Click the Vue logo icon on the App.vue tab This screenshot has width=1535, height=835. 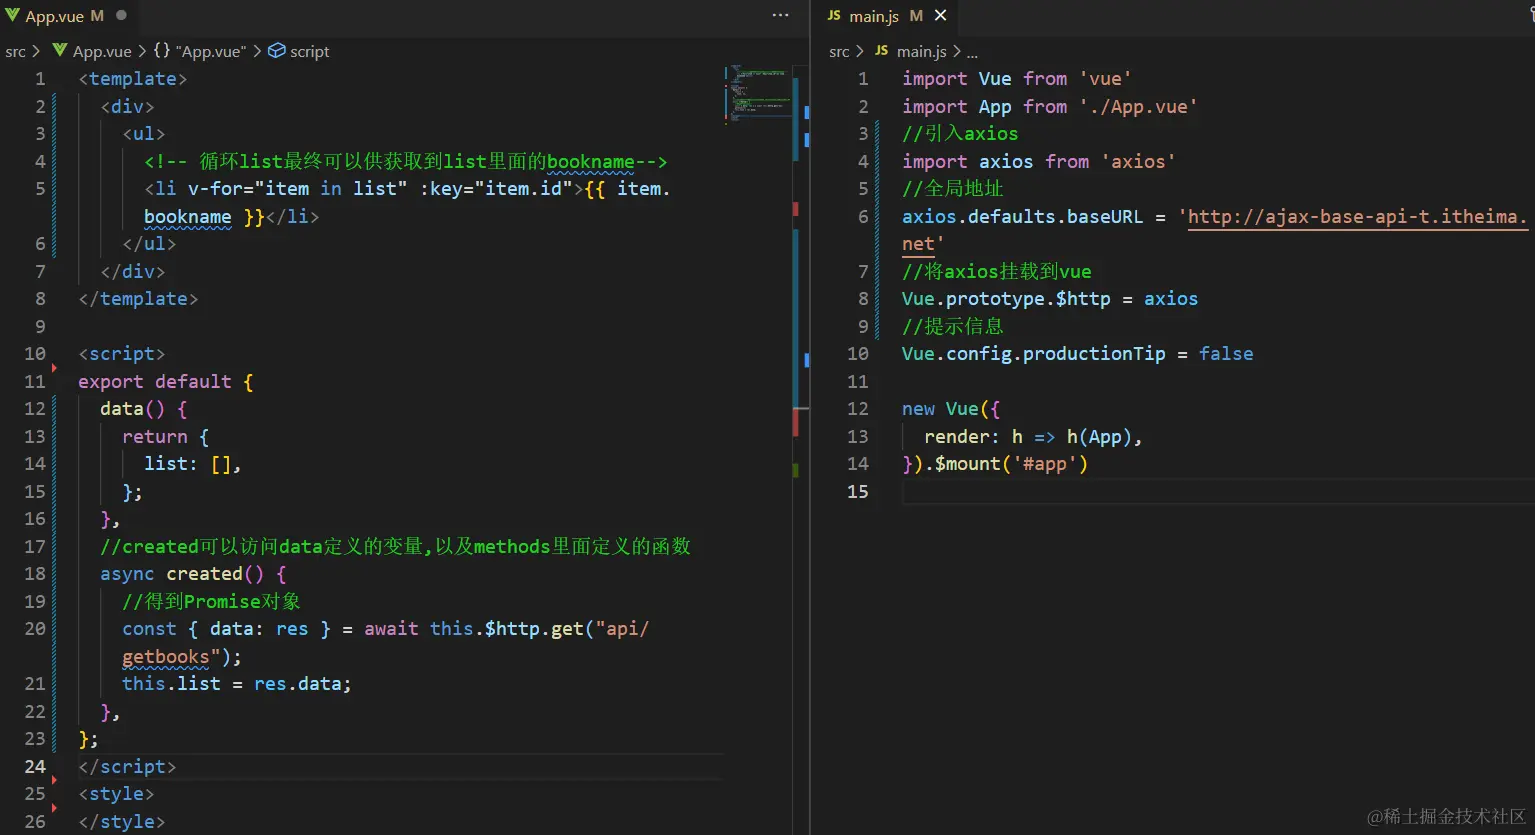pyautogui.click(x=12, y=15)
